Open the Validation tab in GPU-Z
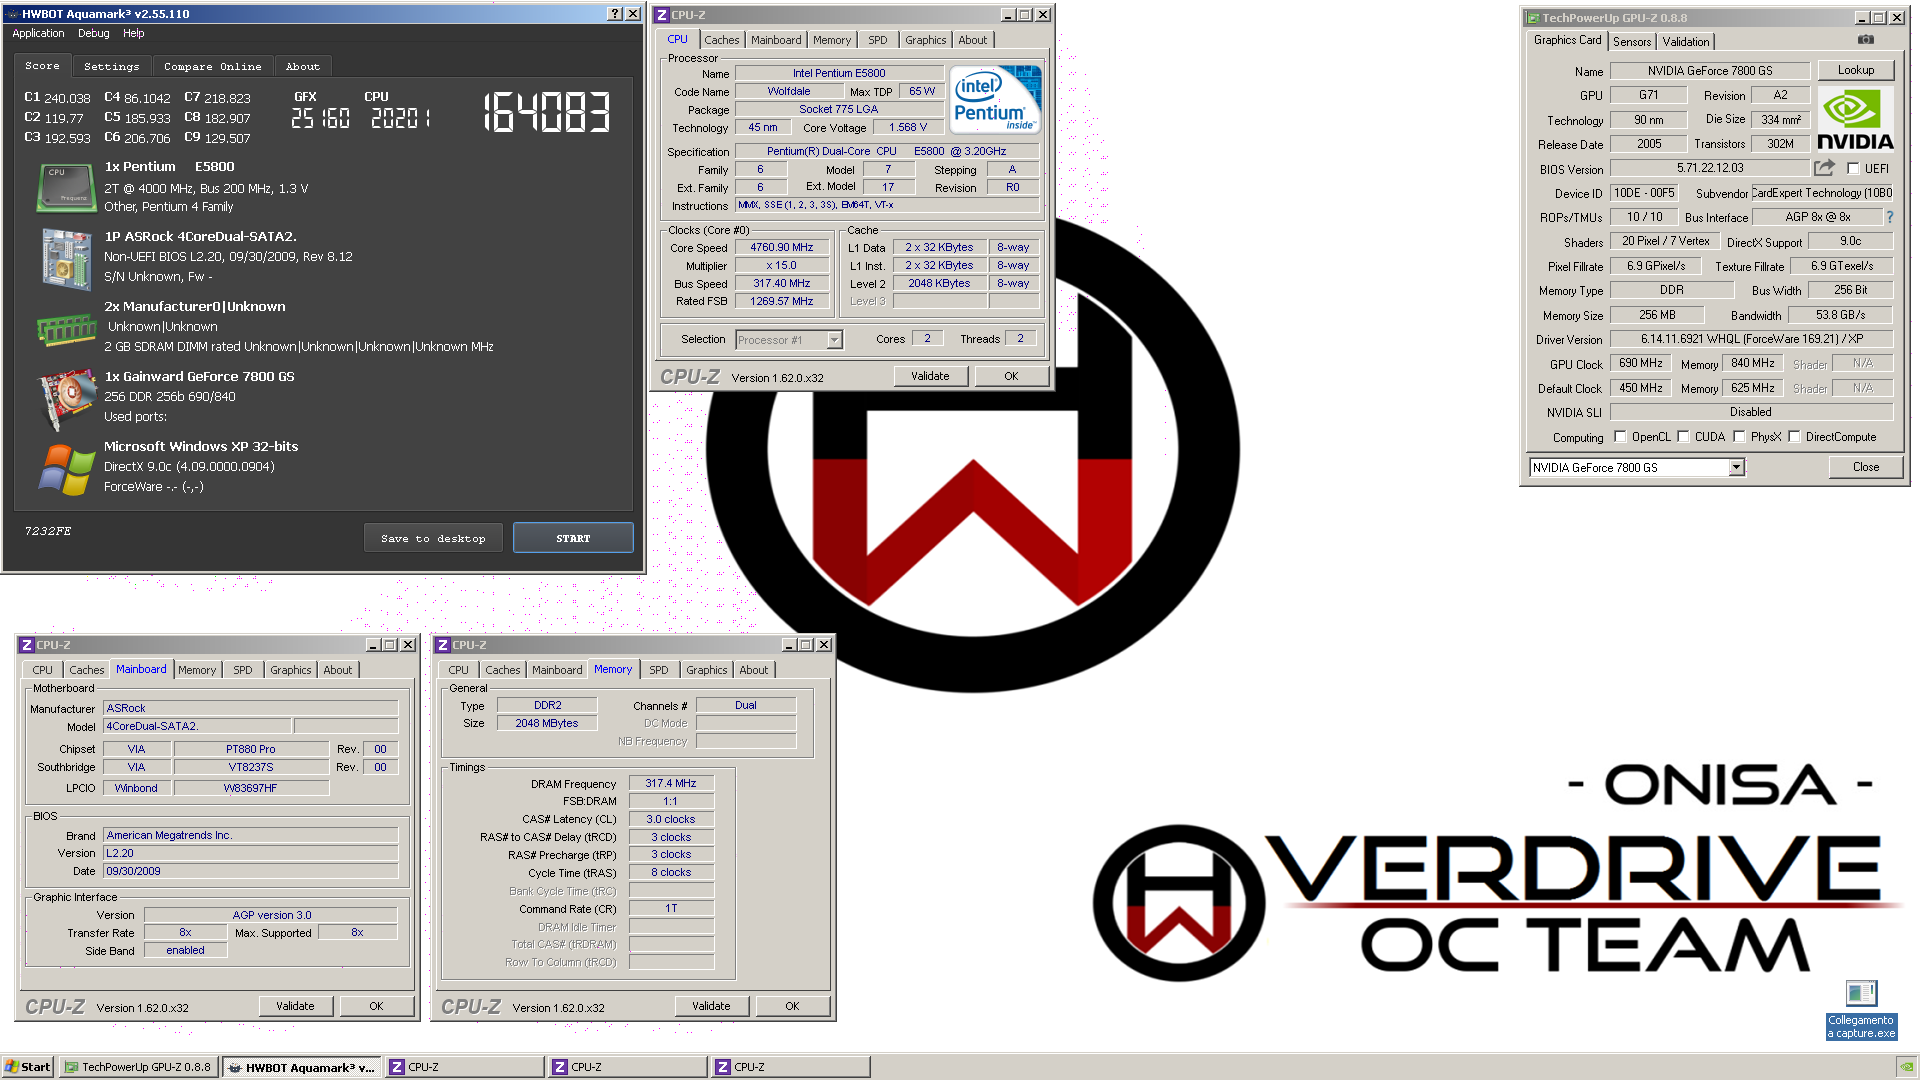This screenshot has width=1920, height=1080. coord(1686,42)
